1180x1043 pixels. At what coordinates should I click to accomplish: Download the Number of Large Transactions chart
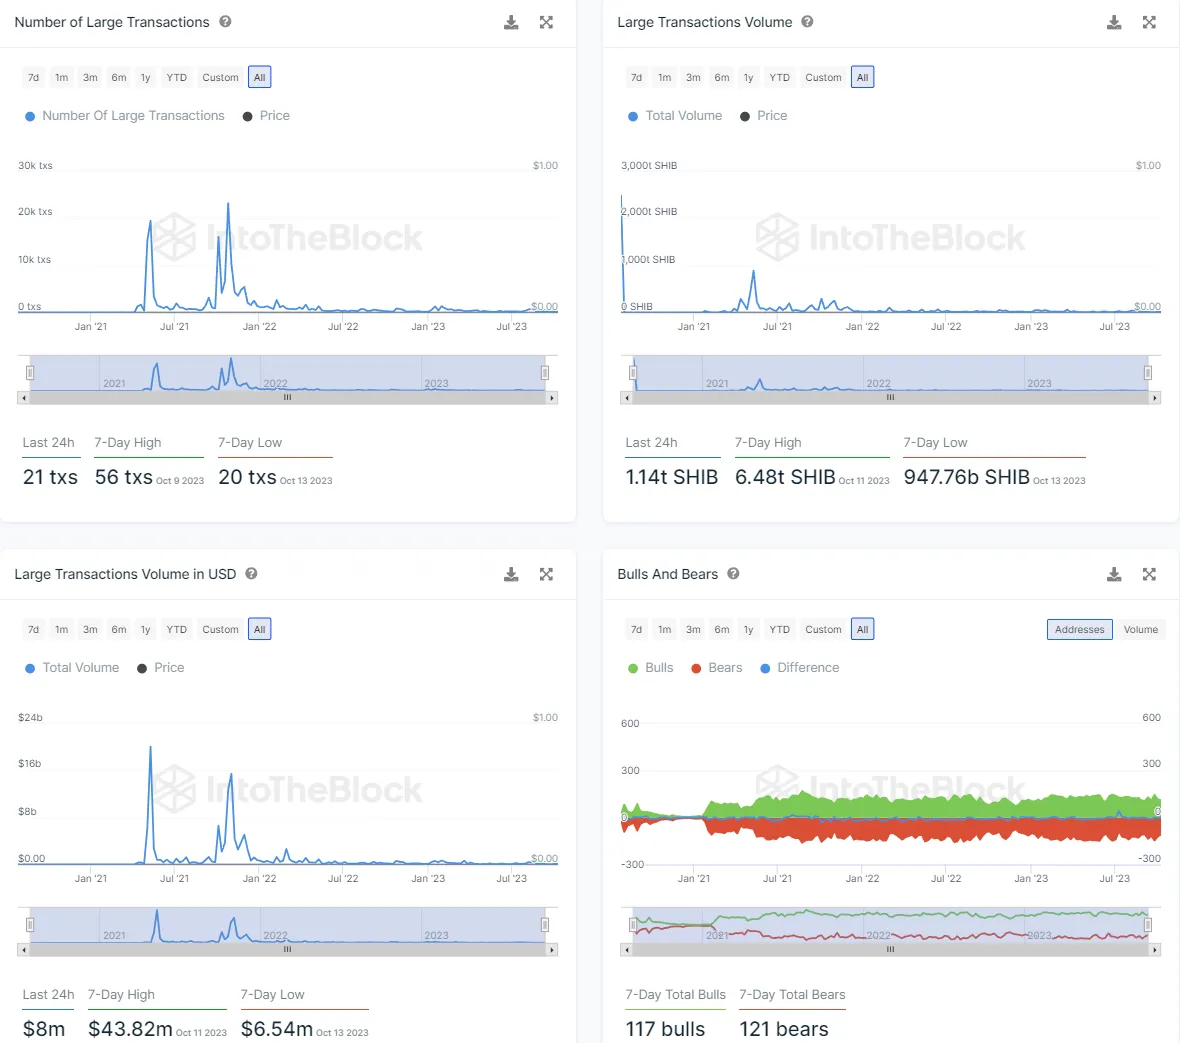click(511, 22)
